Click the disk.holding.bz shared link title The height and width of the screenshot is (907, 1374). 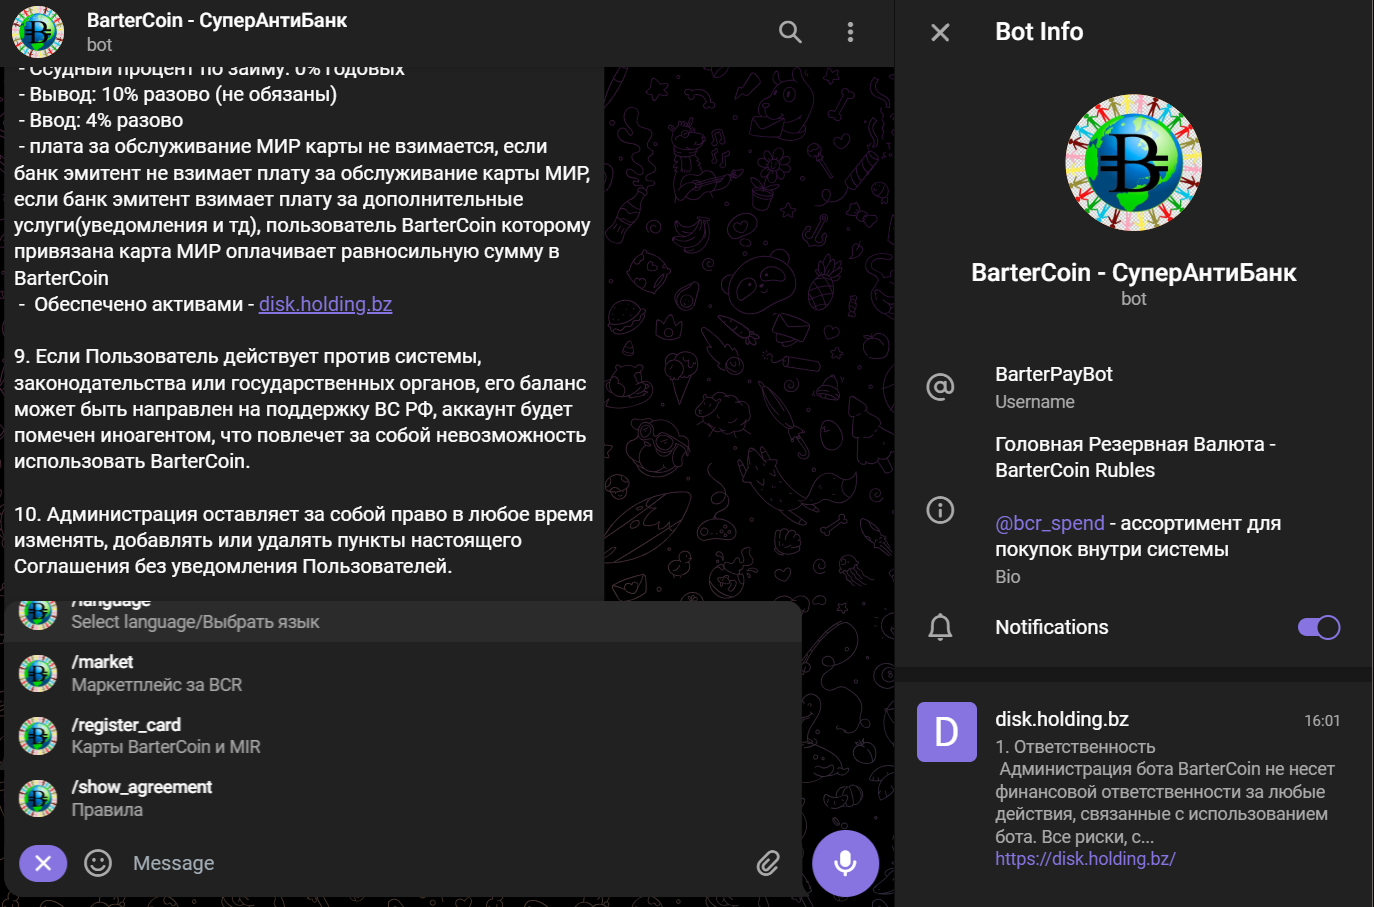click(x=1062, y=719)
